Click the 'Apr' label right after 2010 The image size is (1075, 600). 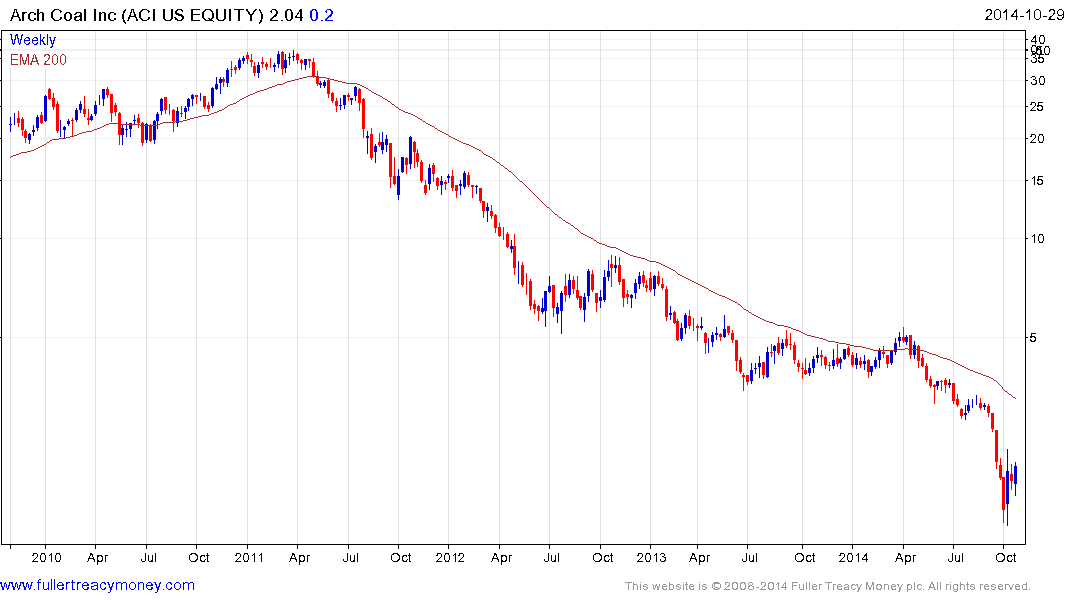[97, 559]
